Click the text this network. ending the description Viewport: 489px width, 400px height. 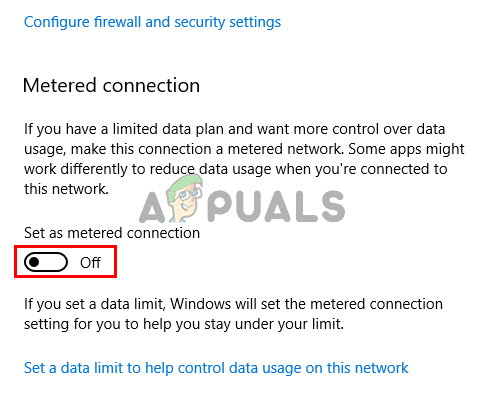pyautogui.click(x=66, y=189)
